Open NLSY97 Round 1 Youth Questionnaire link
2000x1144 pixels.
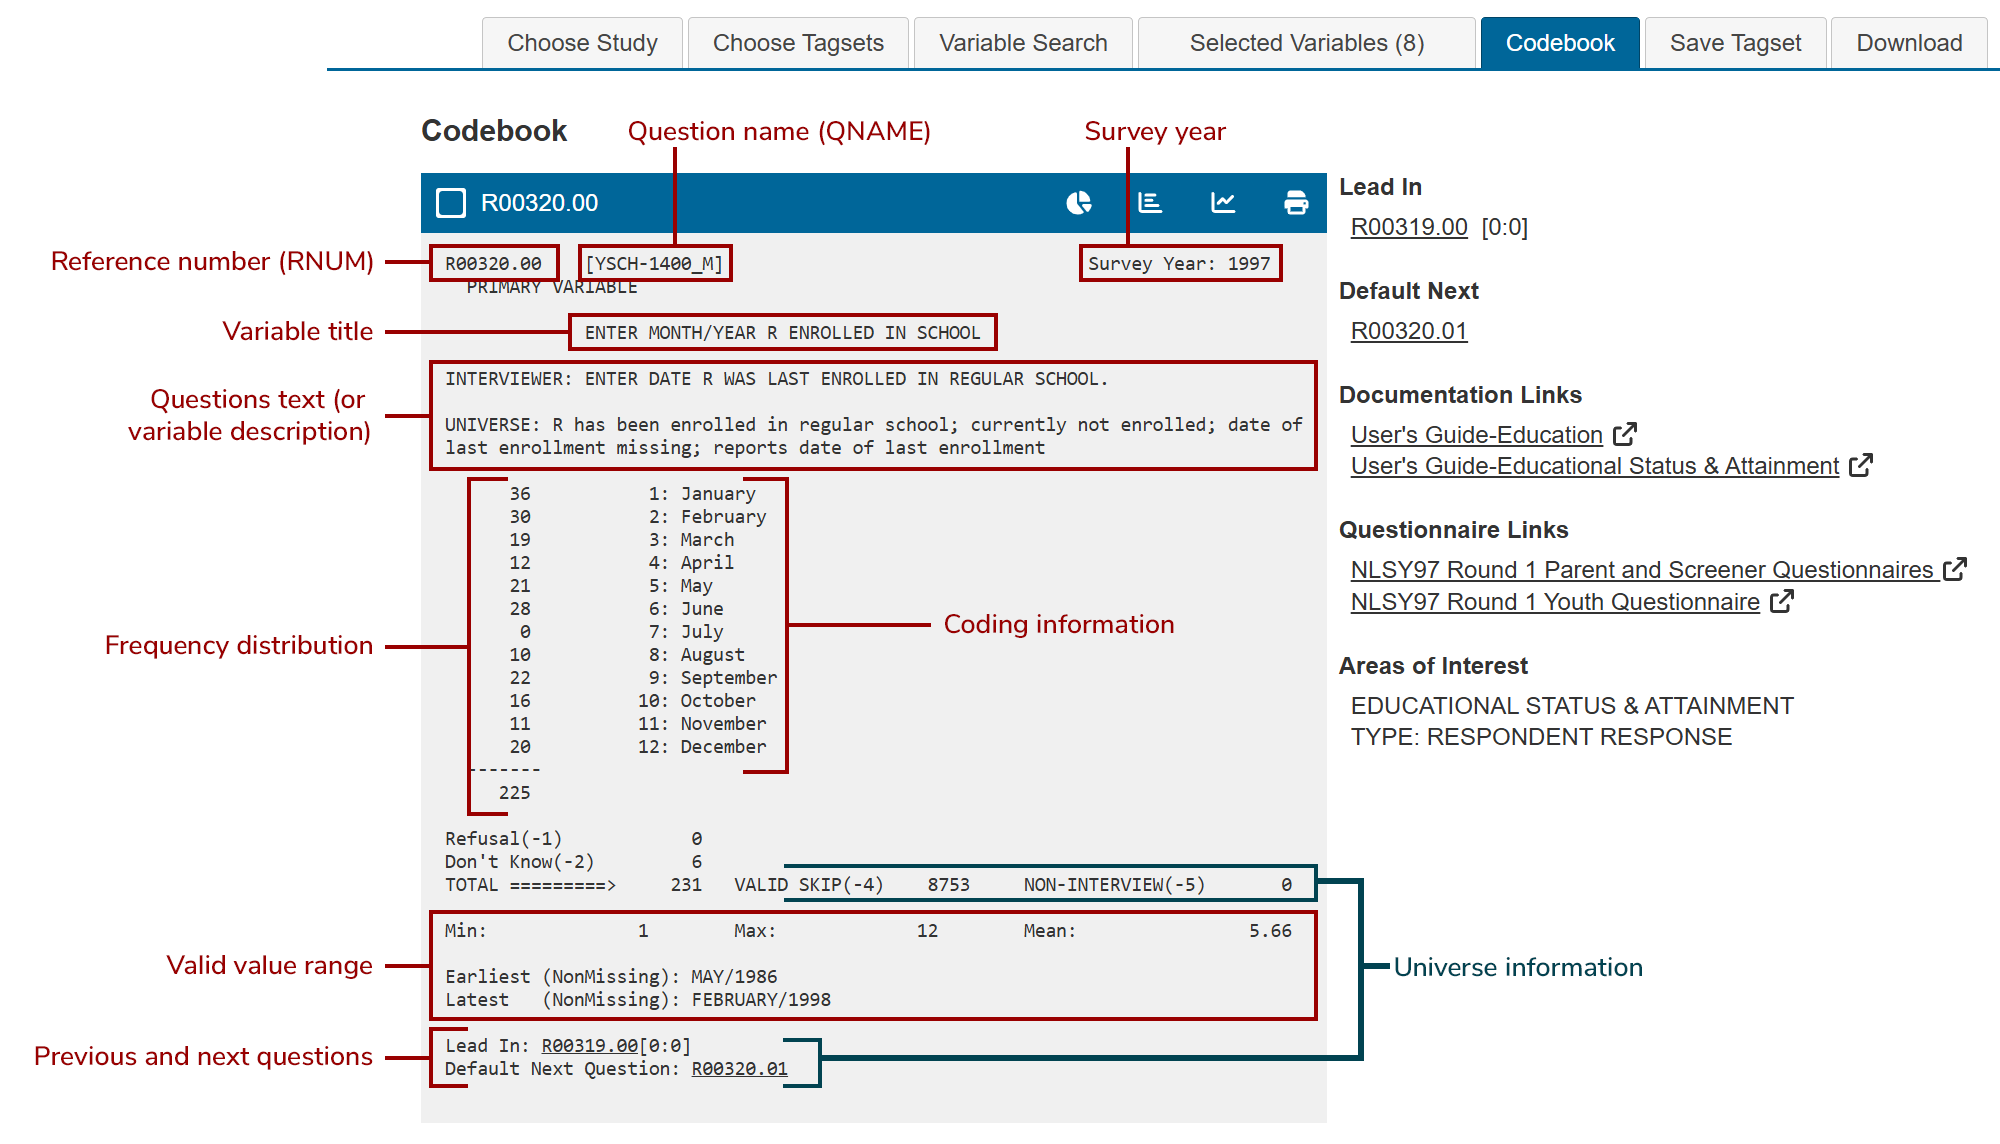click(x=1554, y=602)
